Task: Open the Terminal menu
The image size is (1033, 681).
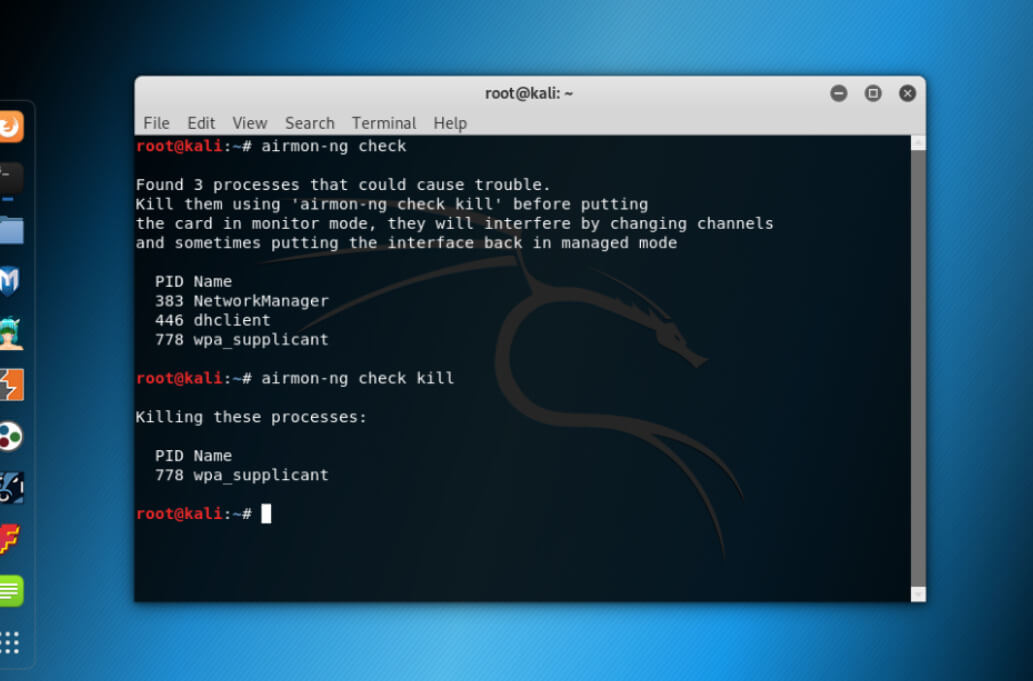Action: point(384,123)
